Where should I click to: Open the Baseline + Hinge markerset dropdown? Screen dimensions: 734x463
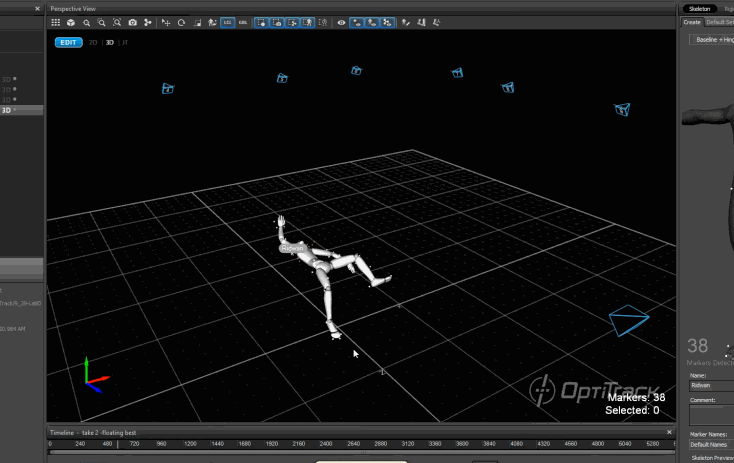[713, 40]
